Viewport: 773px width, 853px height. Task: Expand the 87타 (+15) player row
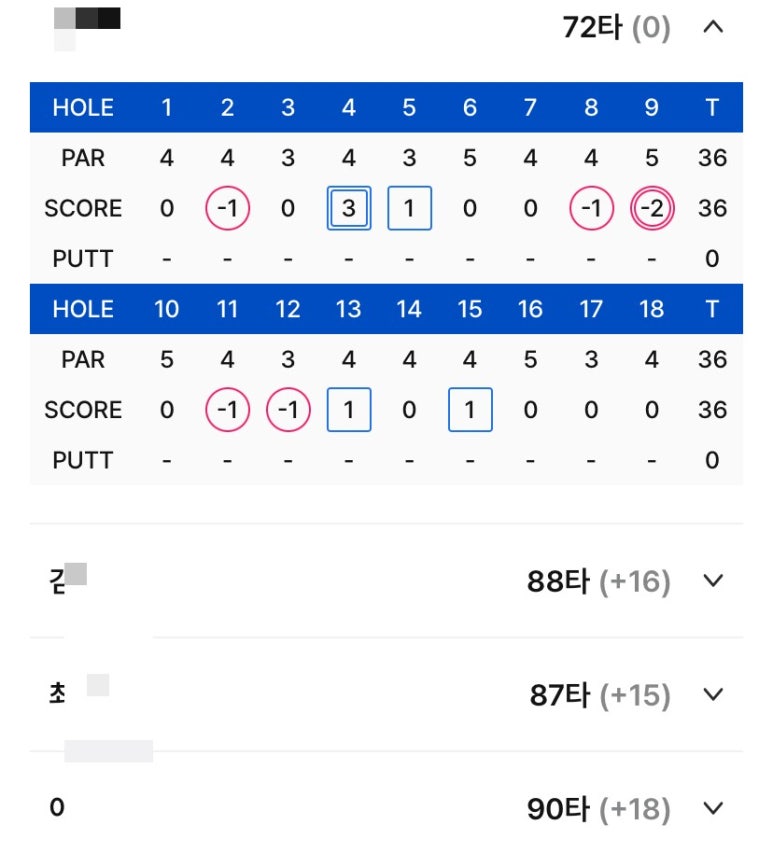386,694
